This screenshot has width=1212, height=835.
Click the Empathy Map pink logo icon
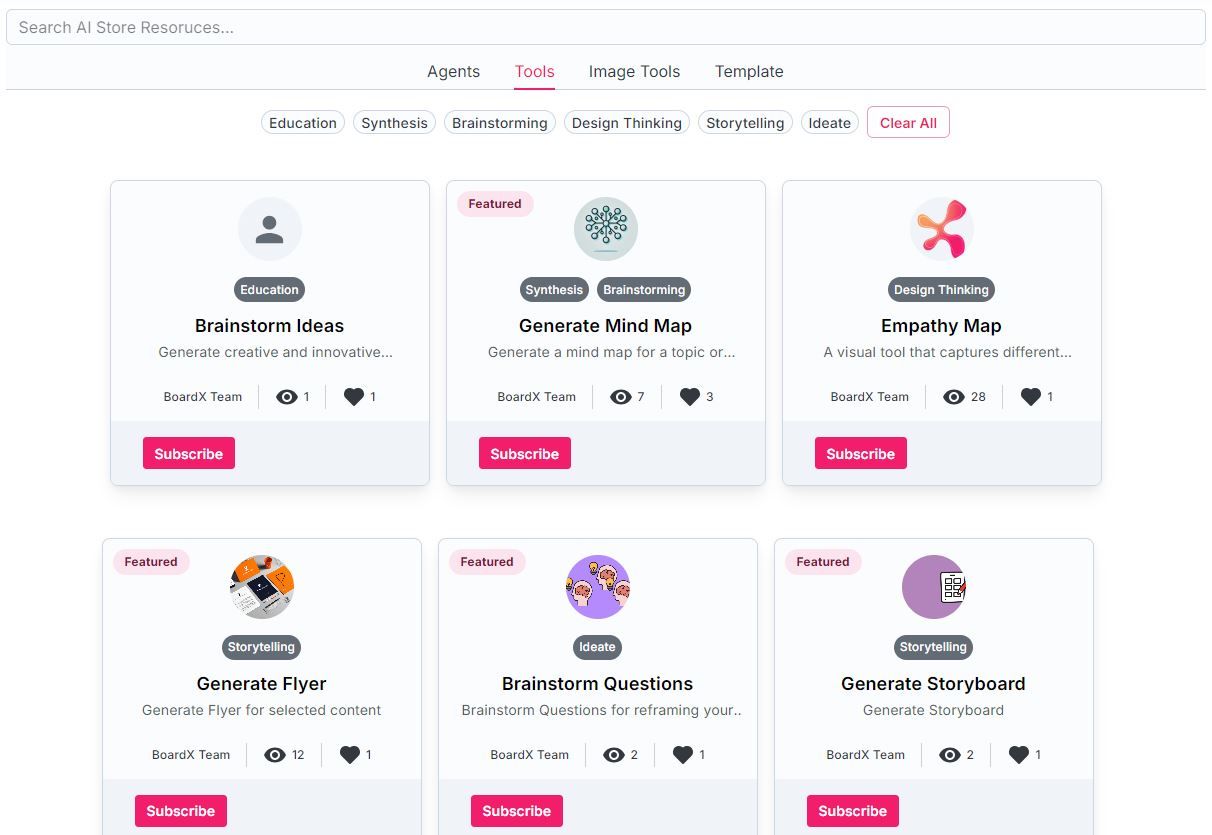point(942,229)
